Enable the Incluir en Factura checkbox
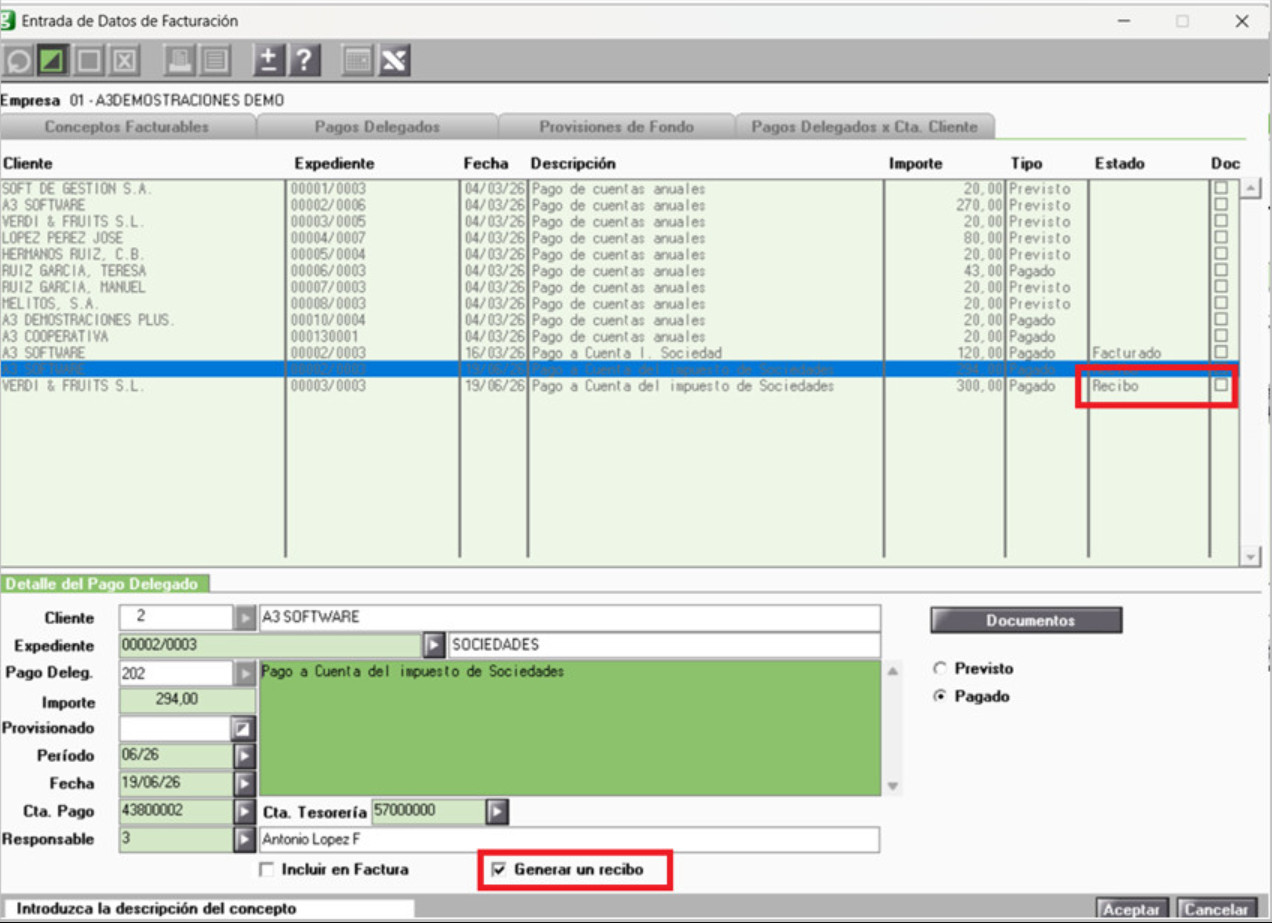Viewport: 1272px width, 923px height. tap(266, 870)
